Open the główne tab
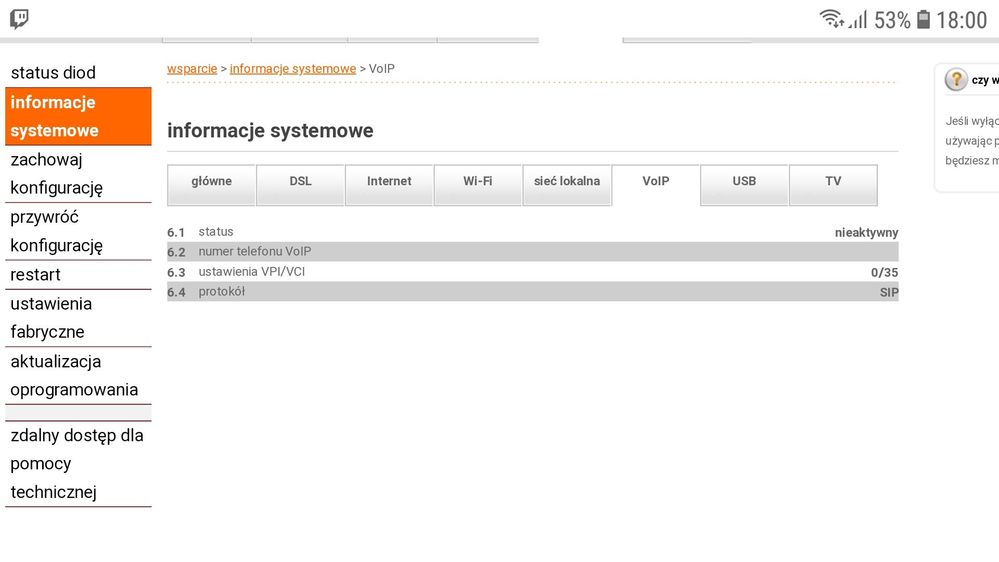Image resolution: width=999 pixels, height=562 pixels. click(x=212, y=185)
